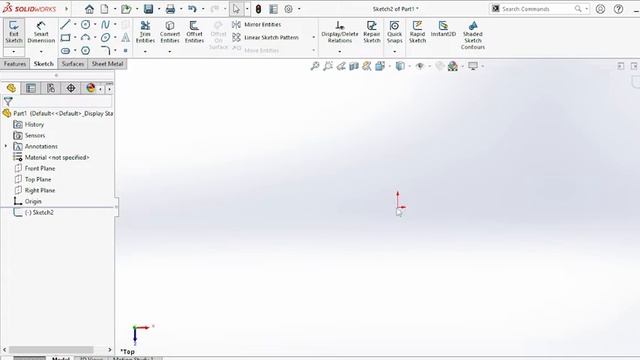Viewport: 640px width, 360px height.
Task: Click the Print icon
Action: 170,9
